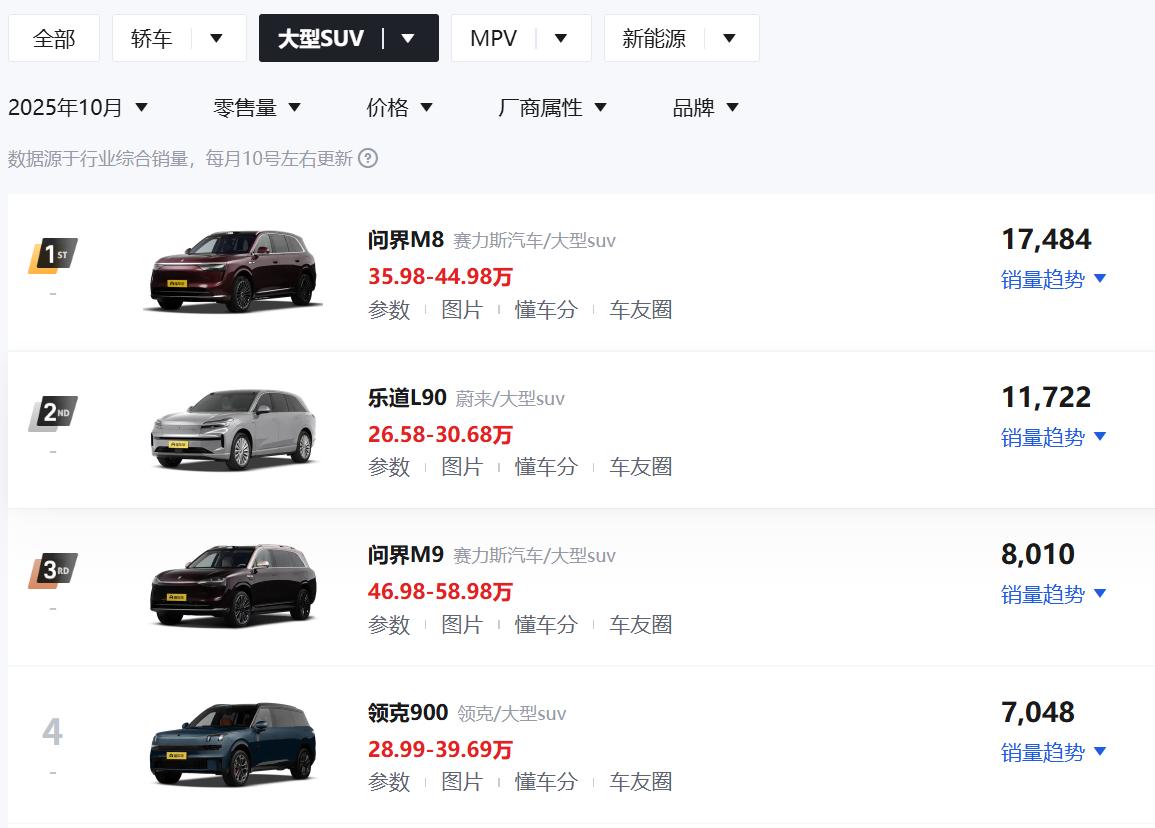Click the help question mark icon

click(368, 158)
